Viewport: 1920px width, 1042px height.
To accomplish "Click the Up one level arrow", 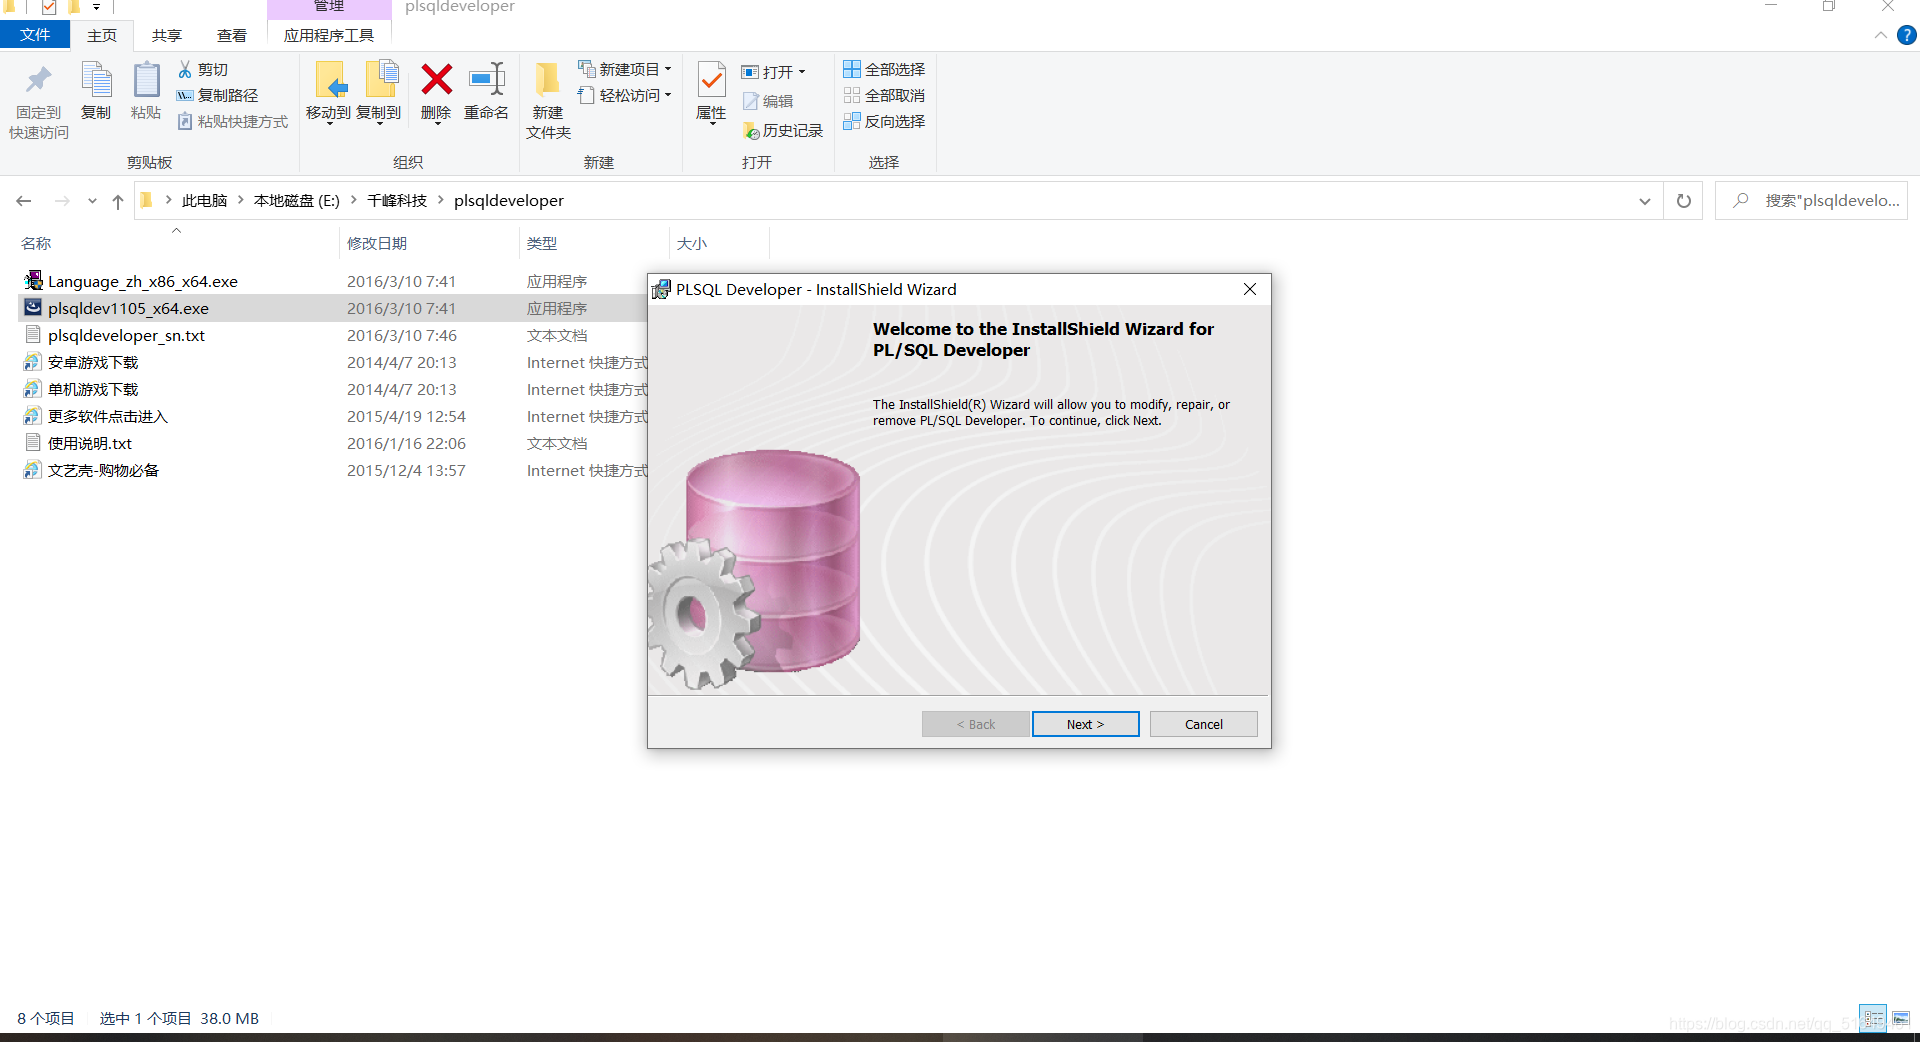I will click(x=118, y=201).
